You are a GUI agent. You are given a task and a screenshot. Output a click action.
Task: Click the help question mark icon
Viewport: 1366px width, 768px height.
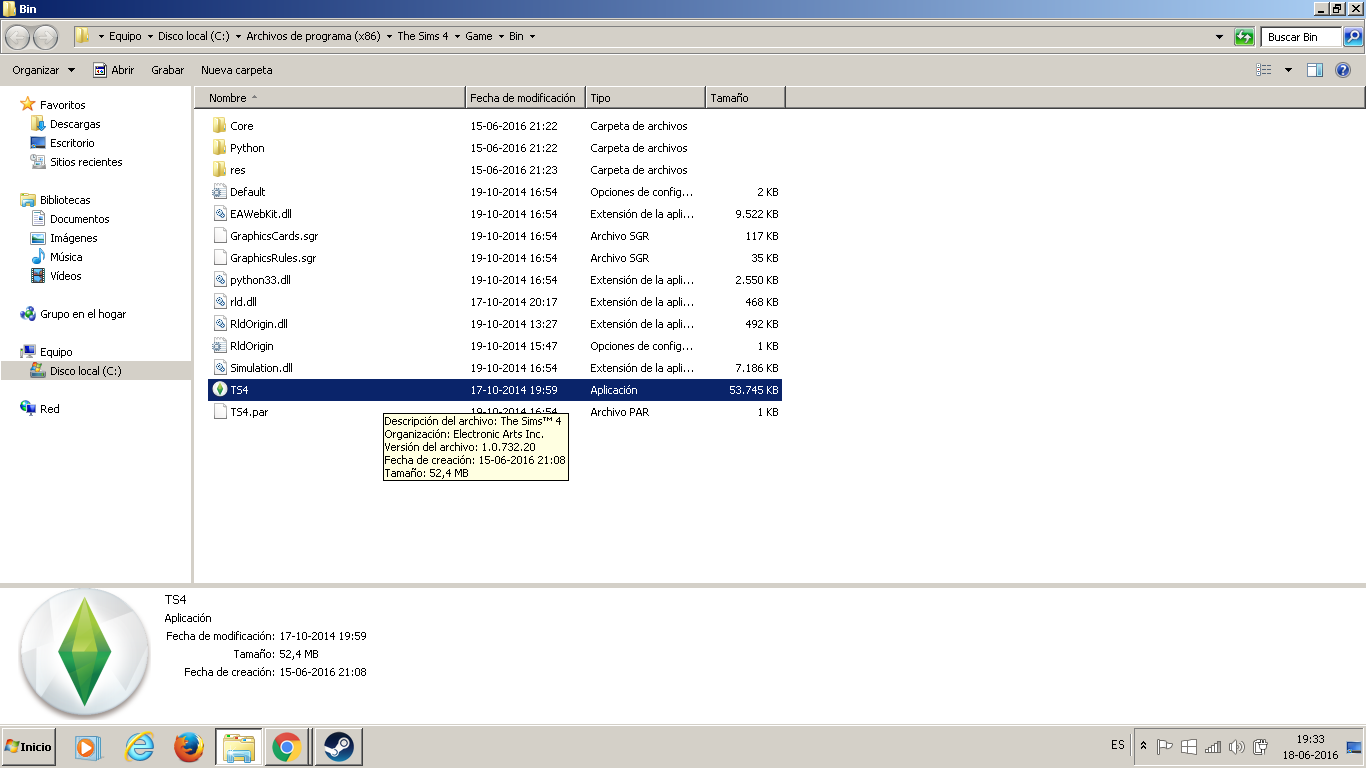(1343, 70)
